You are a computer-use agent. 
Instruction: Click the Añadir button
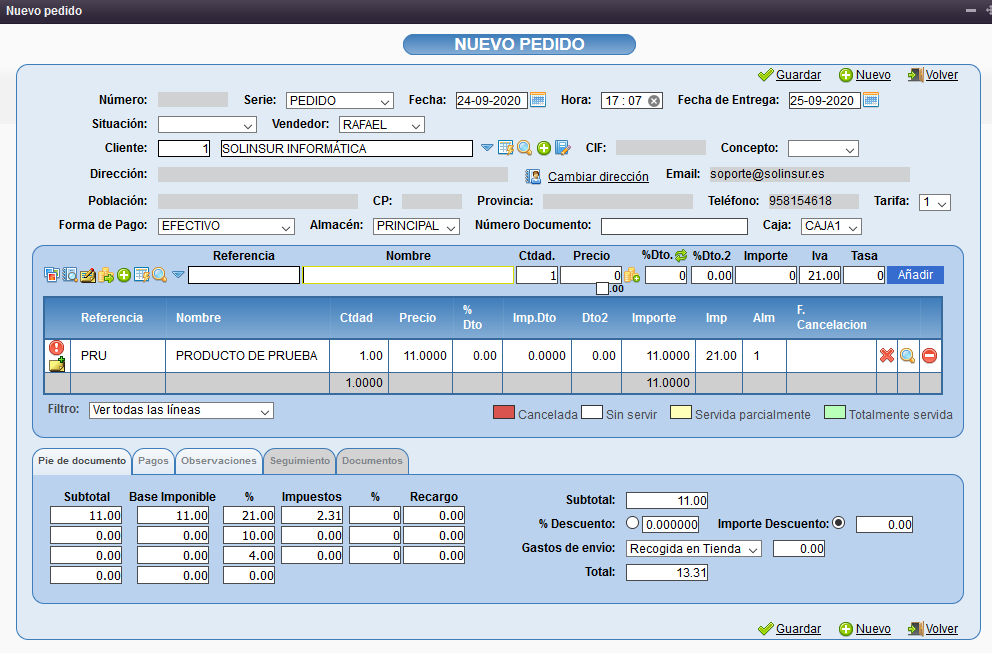(x=915, y=275)
